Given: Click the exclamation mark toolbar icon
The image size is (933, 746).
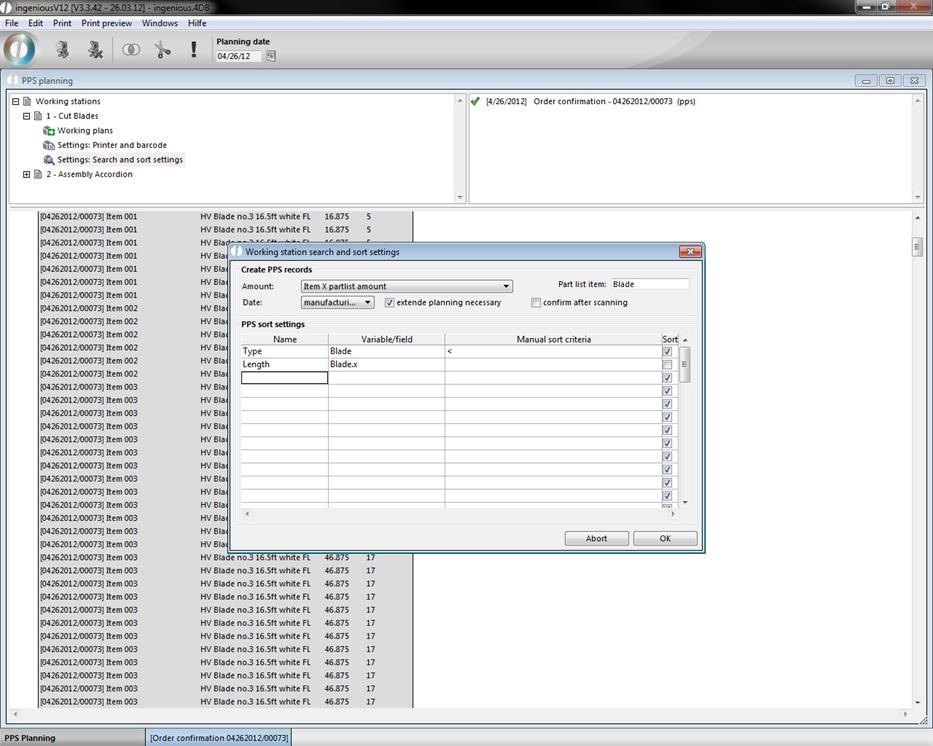Looking at the screenshot, I should [193, 49].
